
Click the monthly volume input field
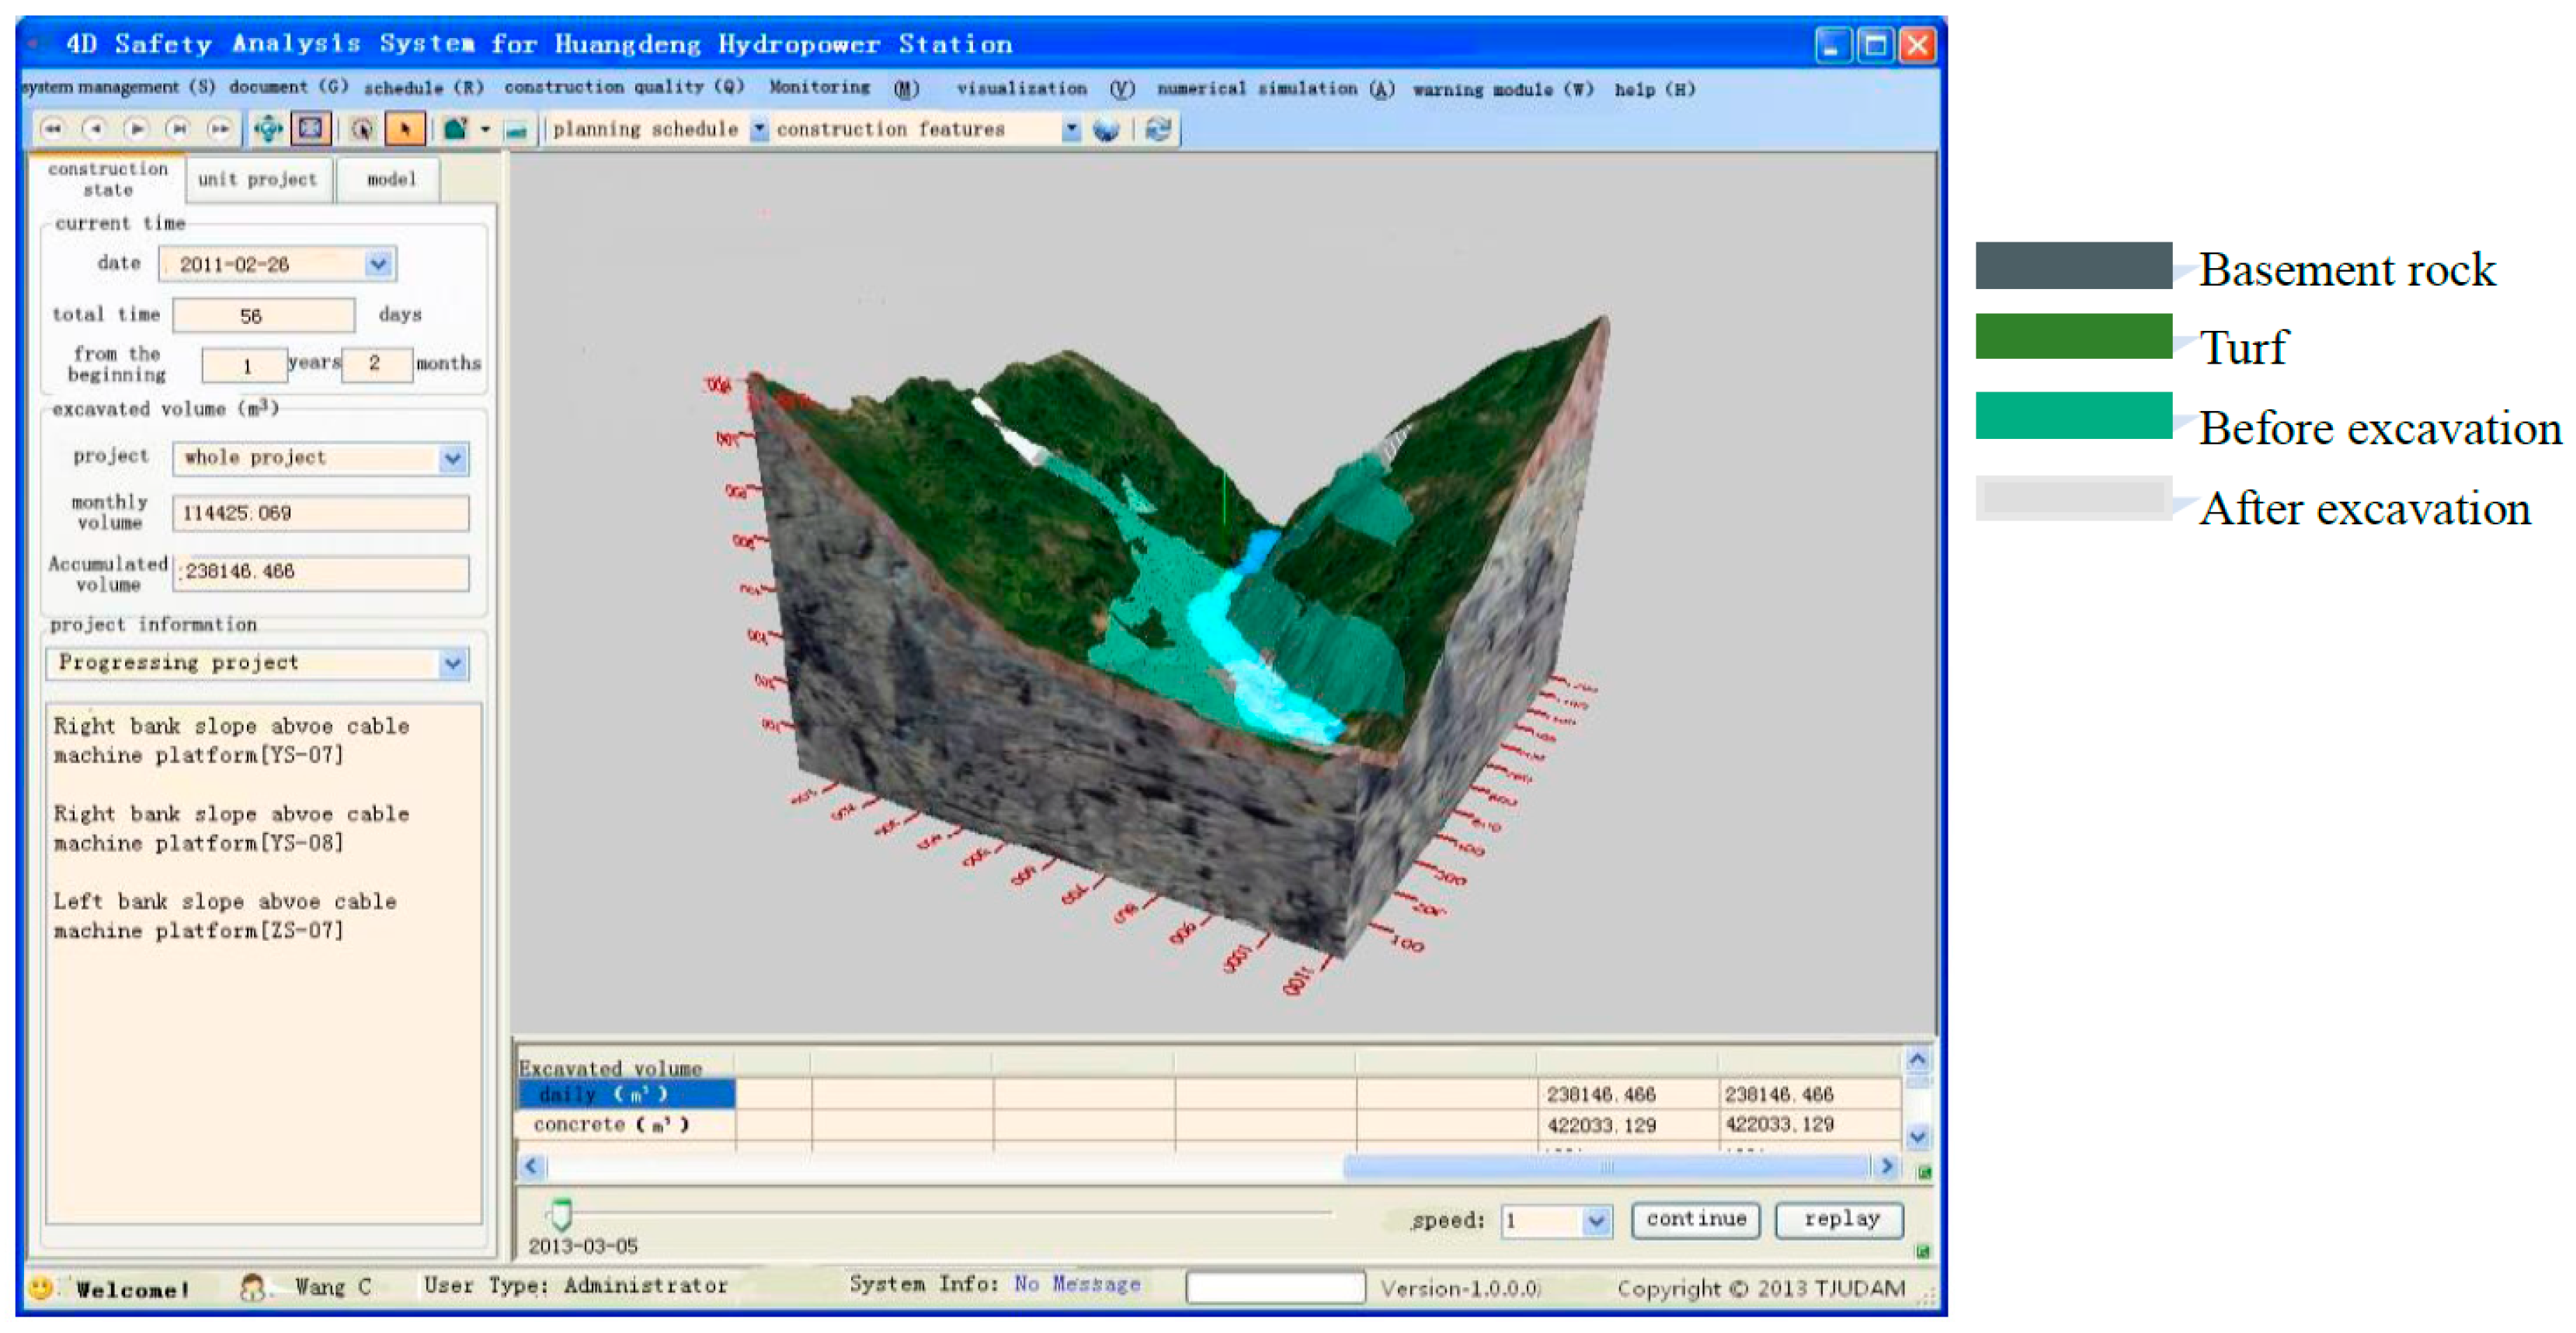[320, 513]
